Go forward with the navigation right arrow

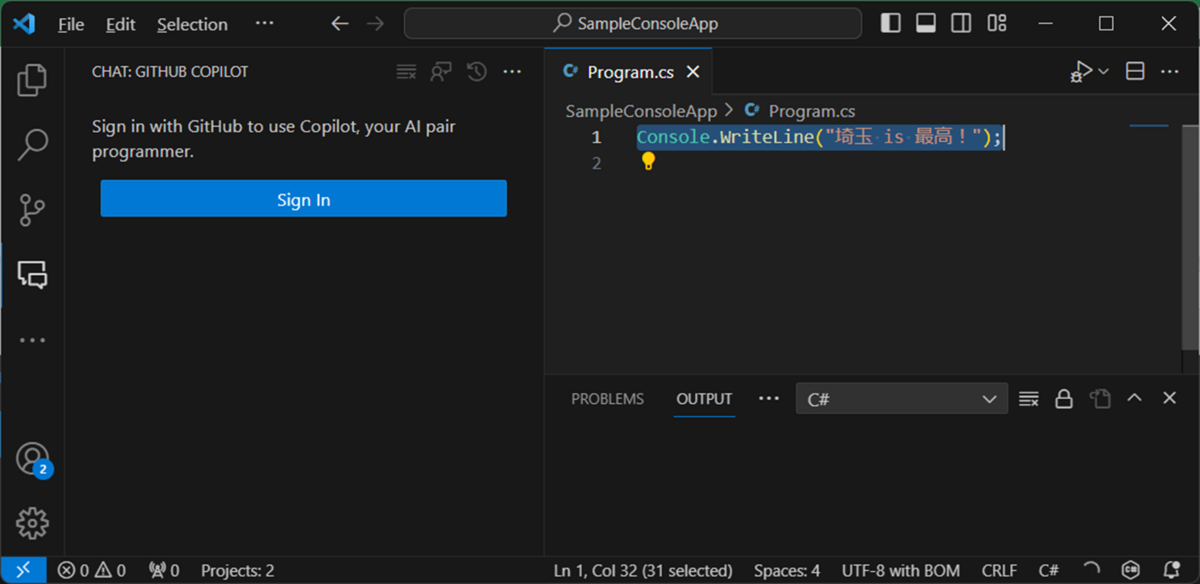pos(375,24)
